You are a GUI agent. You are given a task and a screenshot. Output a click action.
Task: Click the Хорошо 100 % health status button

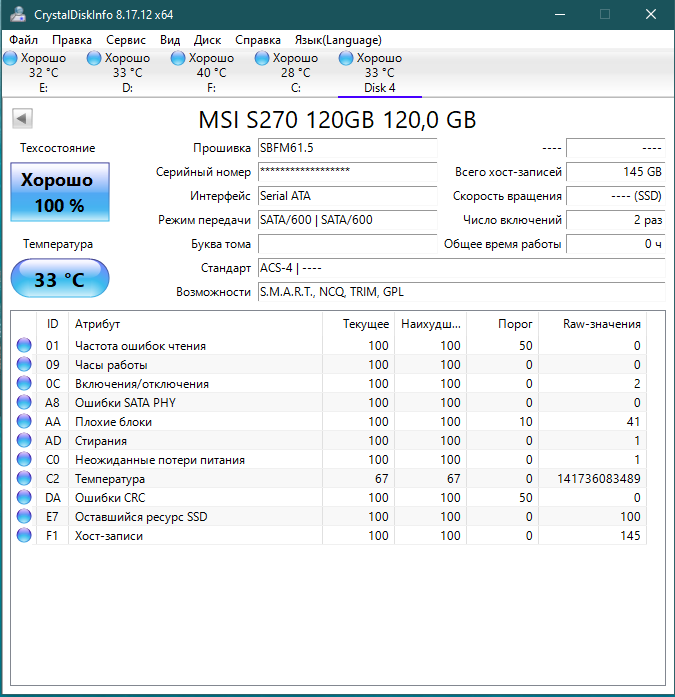[x=60, y=192]
